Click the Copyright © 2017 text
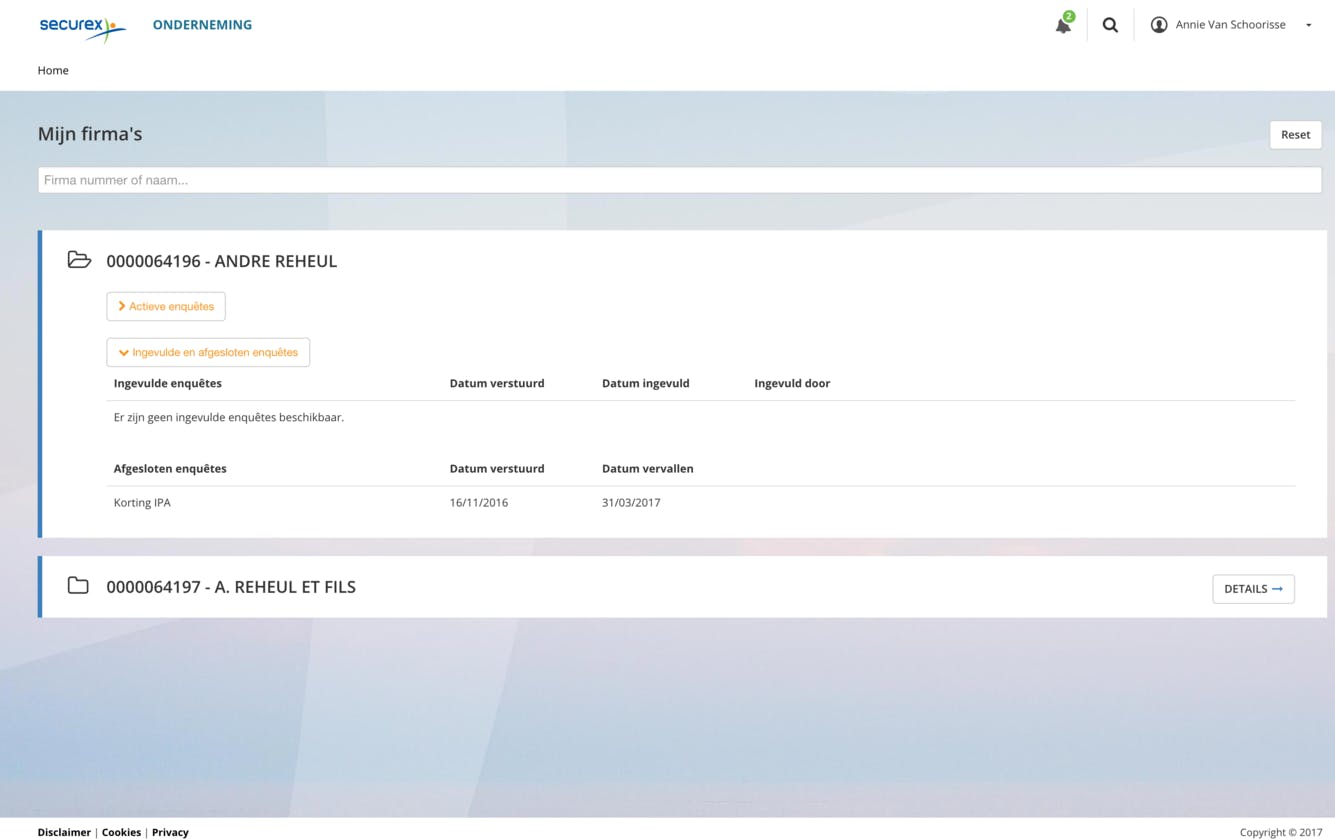The width and height of the screenshot is (1335, 839). pyautogui.click(x=1281, y=832)
